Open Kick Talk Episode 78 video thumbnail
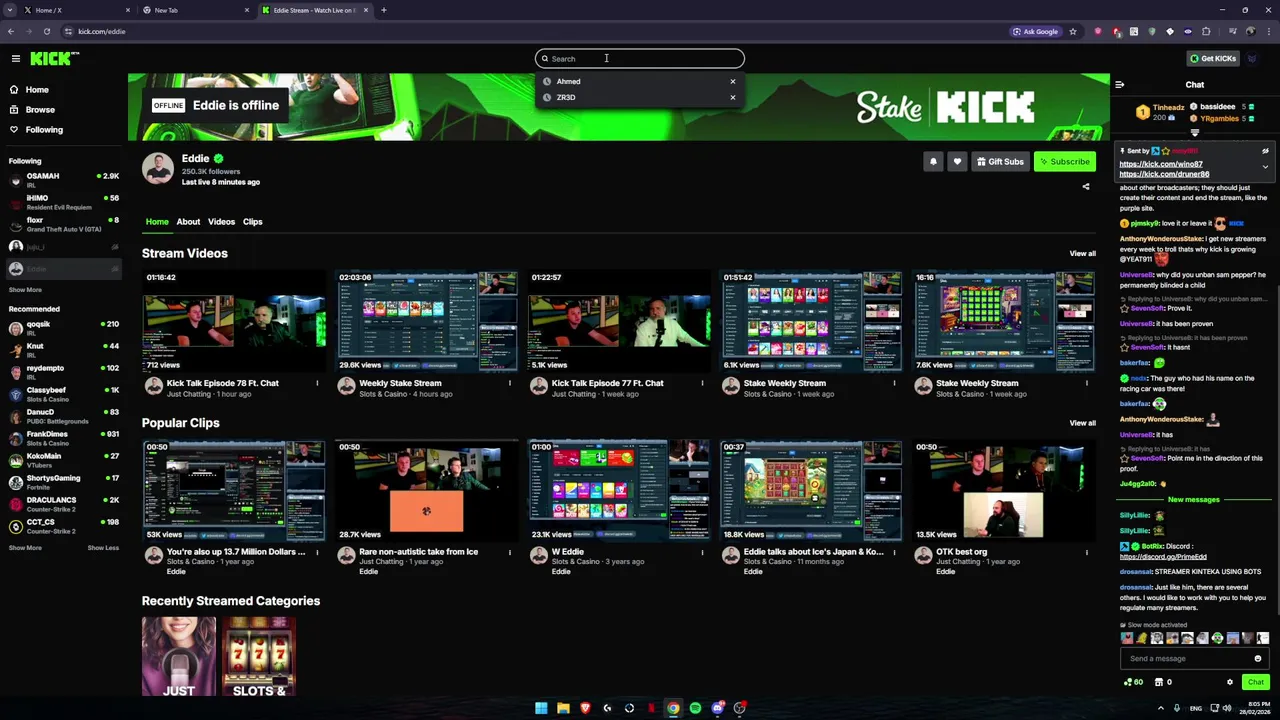This screenshot has height=720, width=1280. click(234, 321)
